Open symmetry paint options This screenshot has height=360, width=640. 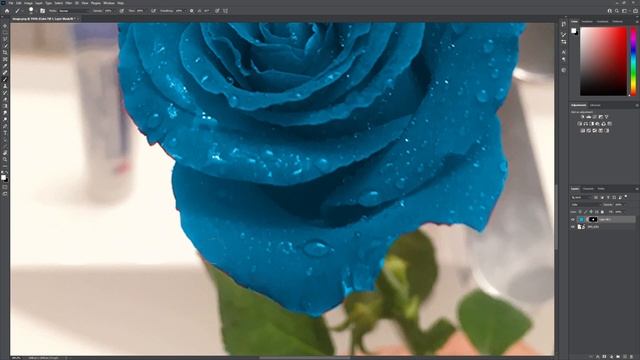[x=226, y=11]
